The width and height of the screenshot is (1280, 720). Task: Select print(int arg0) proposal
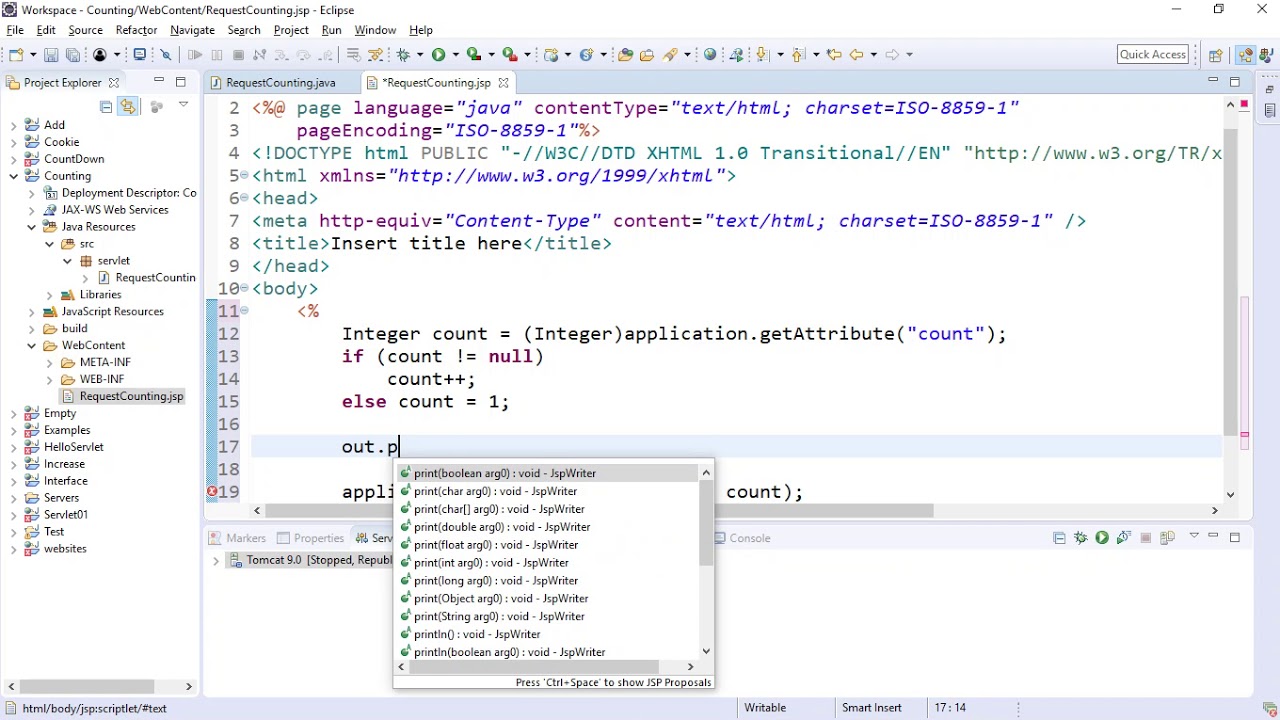tap(491, 563)
